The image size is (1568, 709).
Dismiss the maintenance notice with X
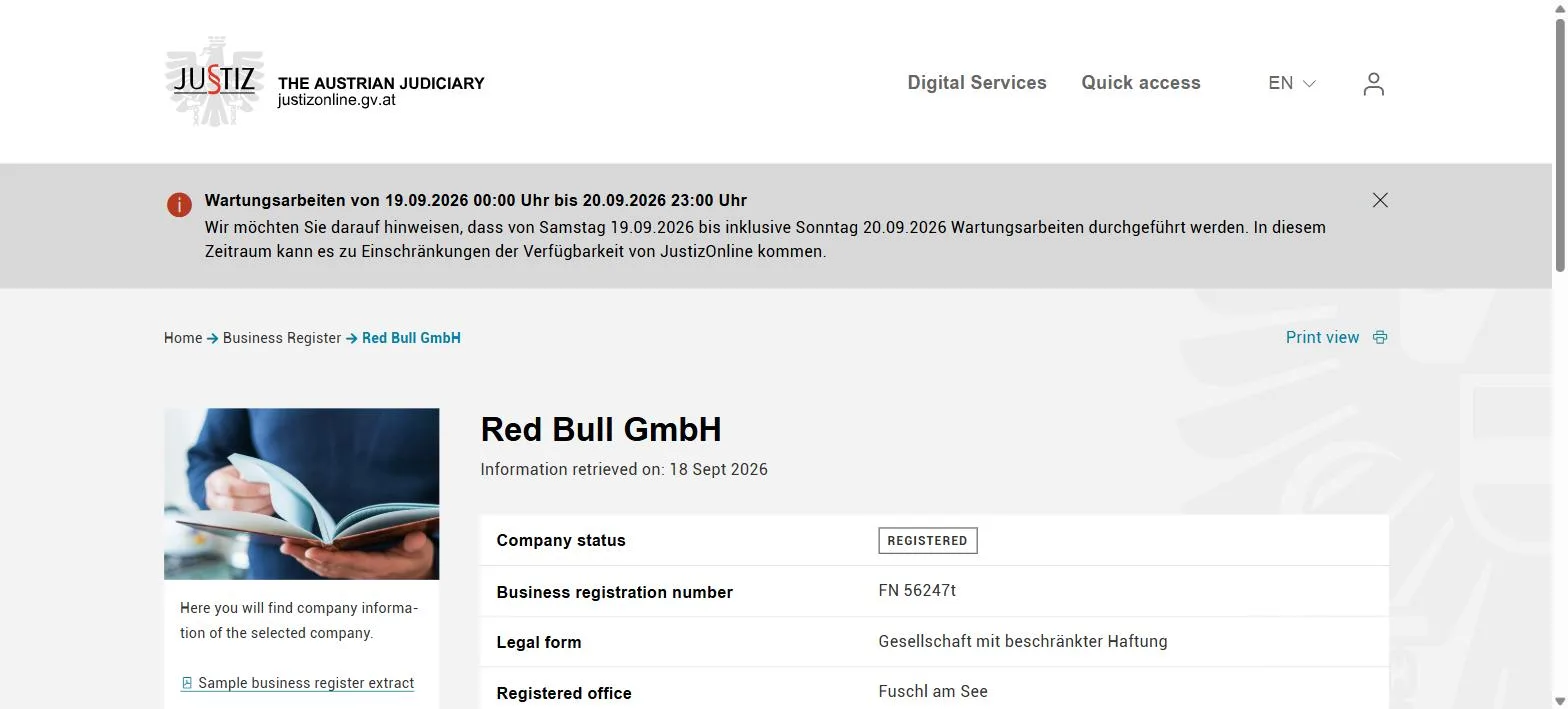[x=1380, y=200]
